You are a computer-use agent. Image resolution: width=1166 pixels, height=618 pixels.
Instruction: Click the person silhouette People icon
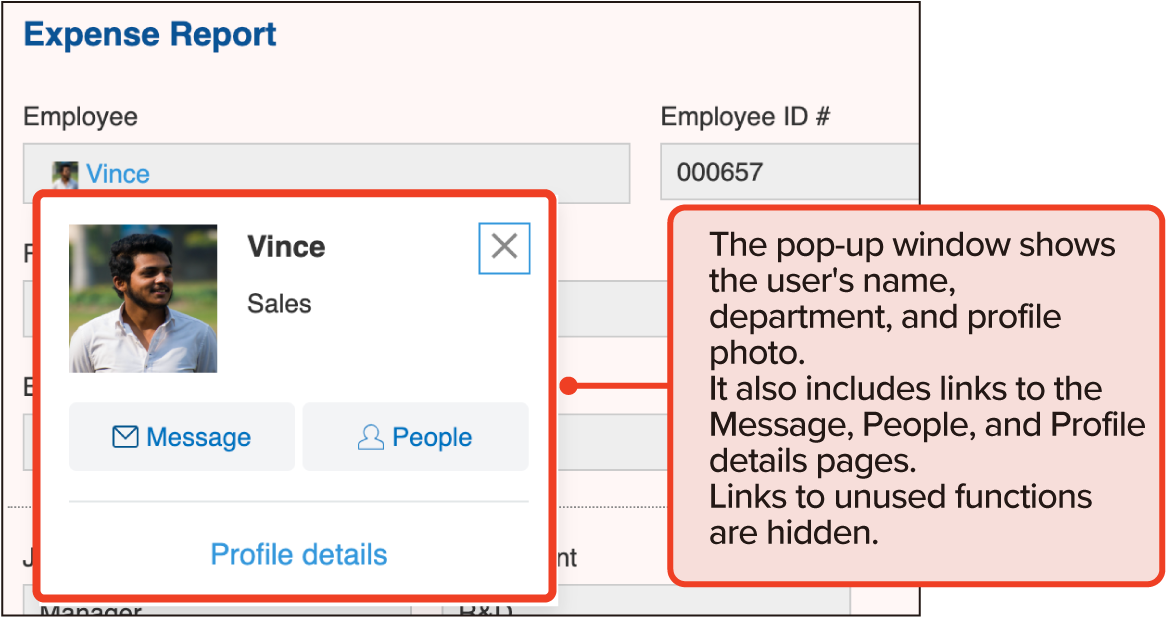click(370, 437)
